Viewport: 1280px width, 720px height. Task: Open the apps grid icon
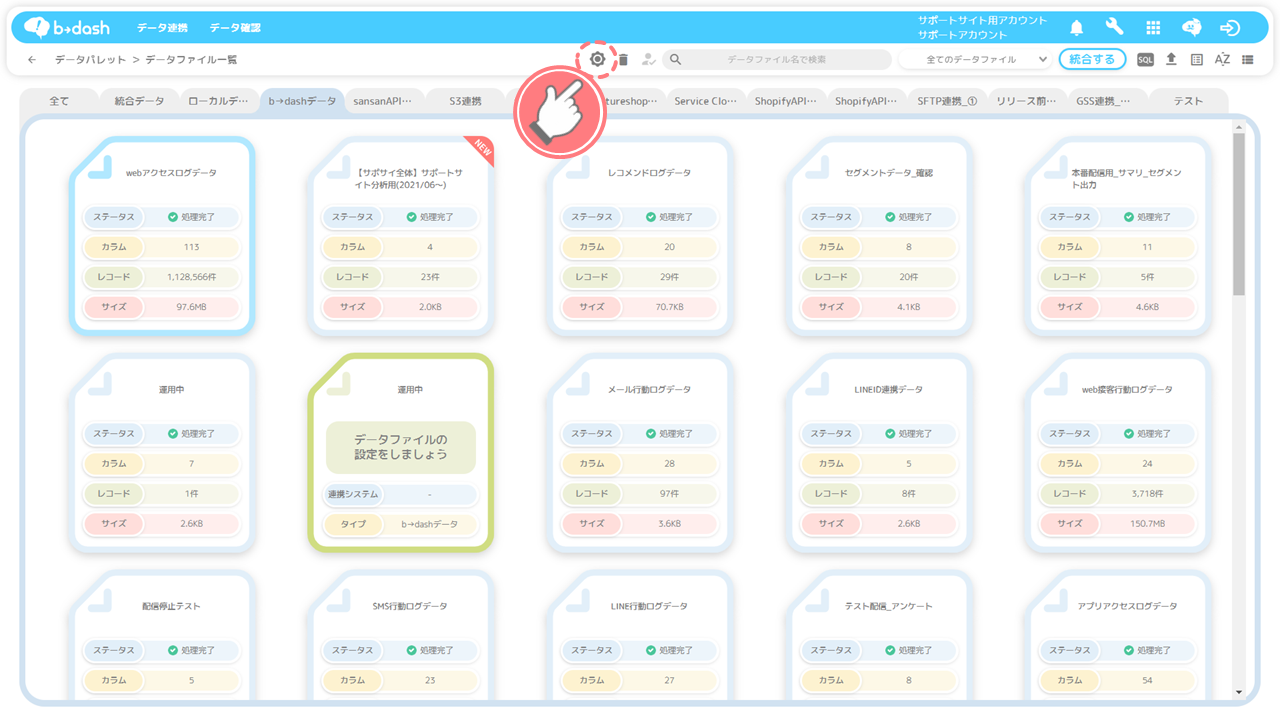(1153, 28)
